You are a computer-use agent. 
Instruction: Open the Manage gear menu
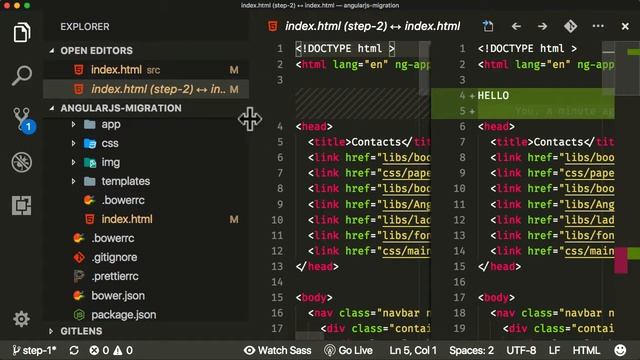point(21,319)
